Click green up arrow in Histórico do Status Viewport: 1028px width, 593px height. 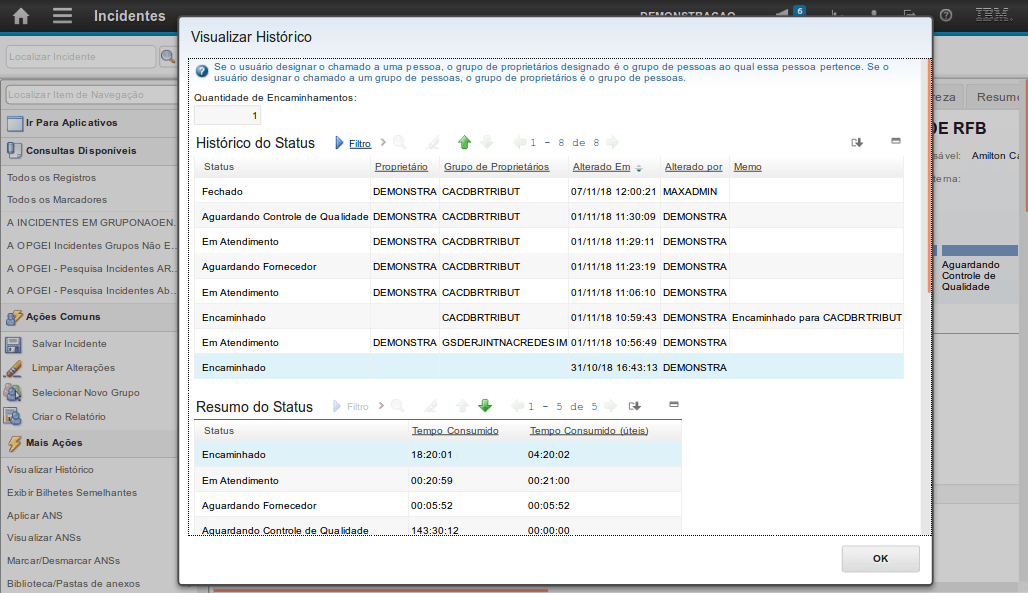coord(464,142)
